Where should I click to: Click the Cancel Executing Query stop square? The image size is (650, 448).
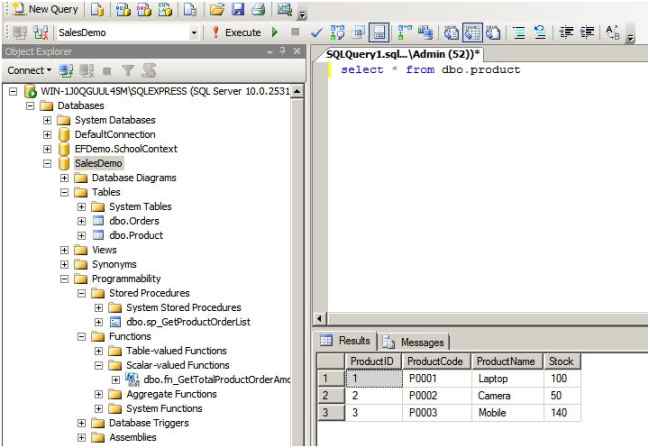(295, 32)
